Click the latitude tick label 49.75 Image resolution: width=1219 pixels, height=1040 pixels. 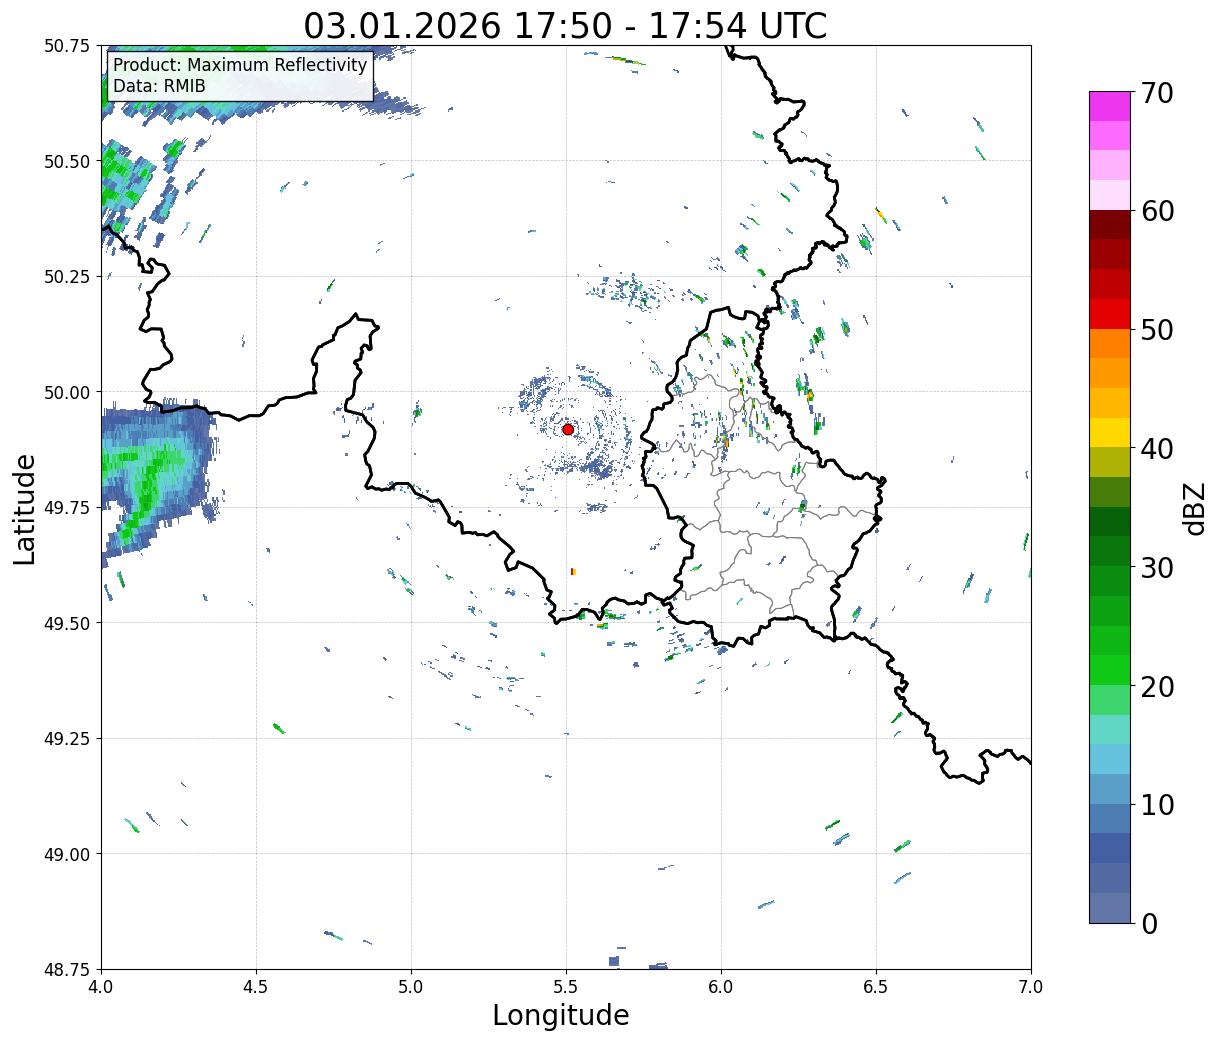coord(67,508)
